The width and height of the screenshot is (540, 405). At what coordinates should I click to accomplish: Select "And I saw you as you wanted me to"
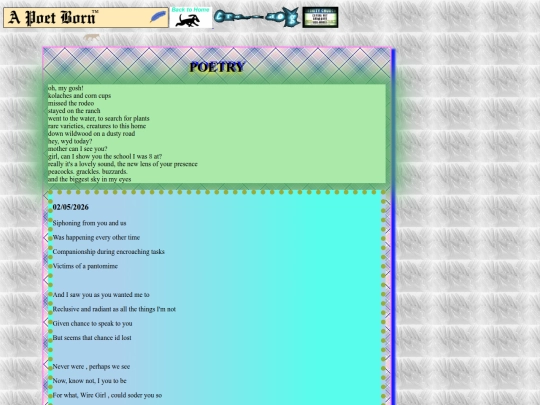tap(101, 295)
